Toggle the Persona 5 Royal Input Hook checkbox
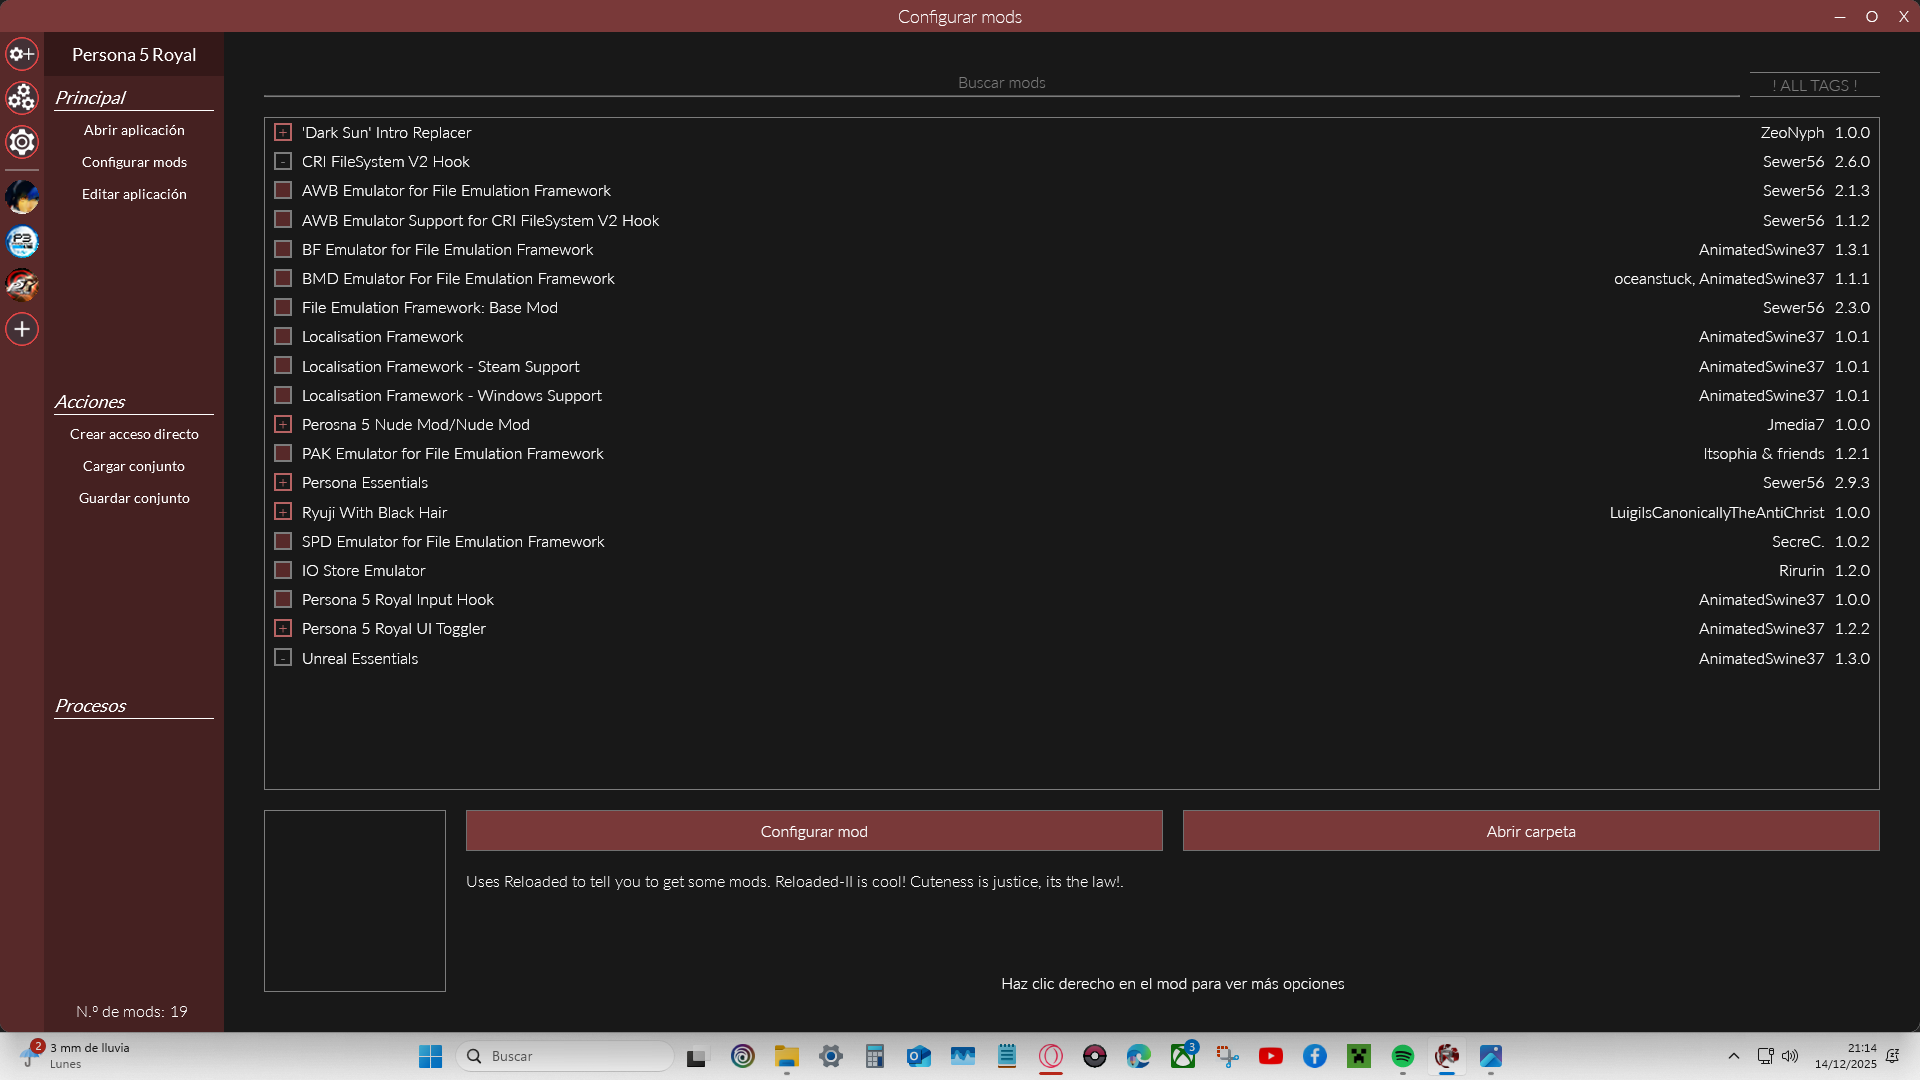 [283, 599]
